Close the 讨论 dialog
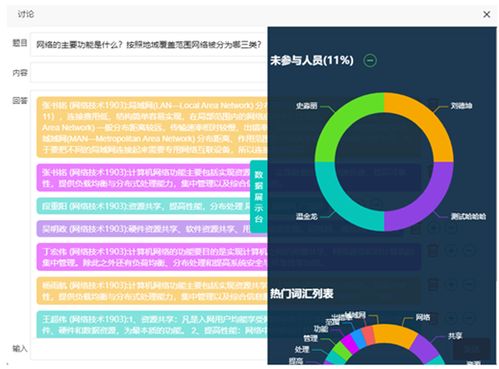The image size is (499, 369). click(x=486, y=14)
